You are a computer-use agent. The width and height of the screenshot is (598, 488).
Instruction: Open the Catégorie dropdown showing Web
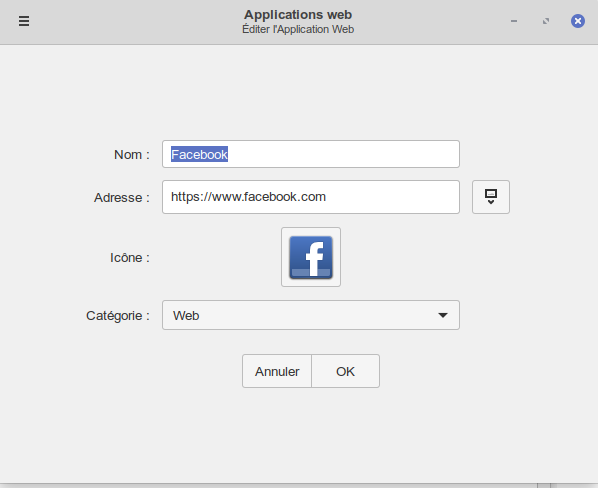pos(311,315)
